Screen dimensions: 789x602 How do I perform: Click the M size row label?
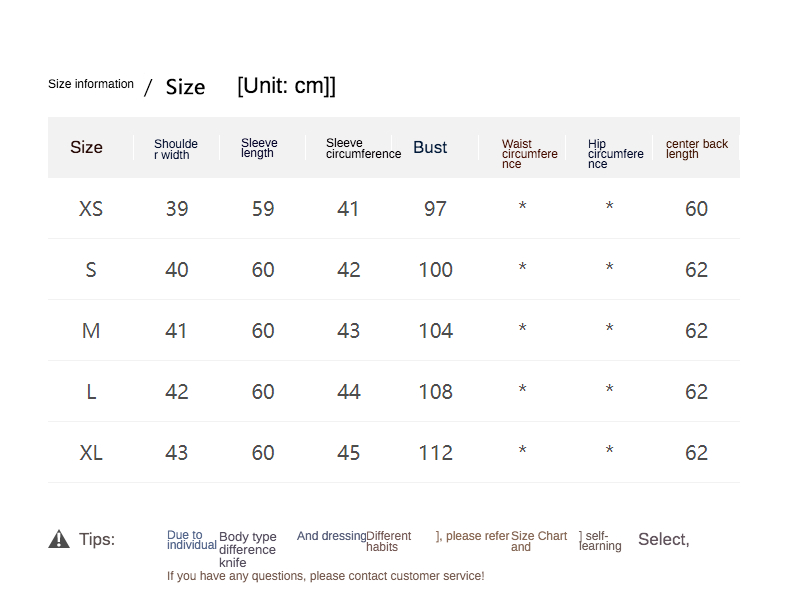coord(91,331)
